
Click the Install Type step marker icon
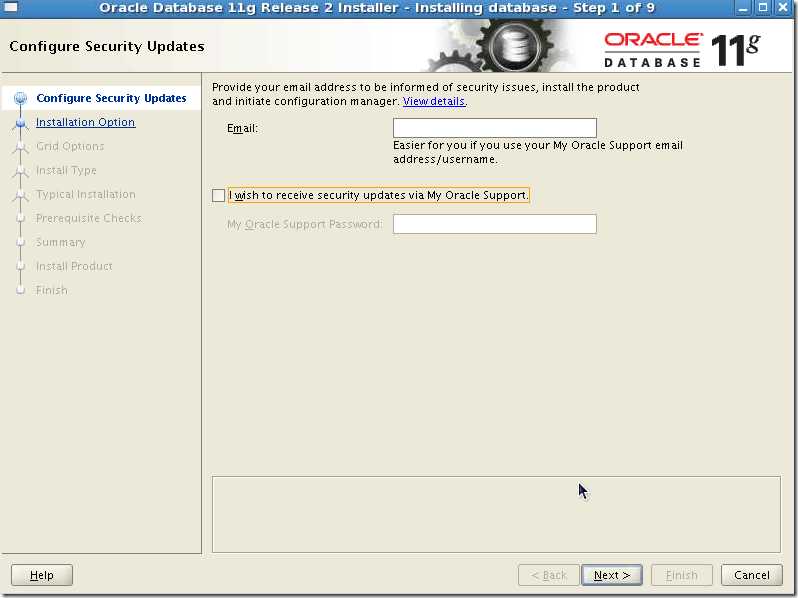pos(20,171)
